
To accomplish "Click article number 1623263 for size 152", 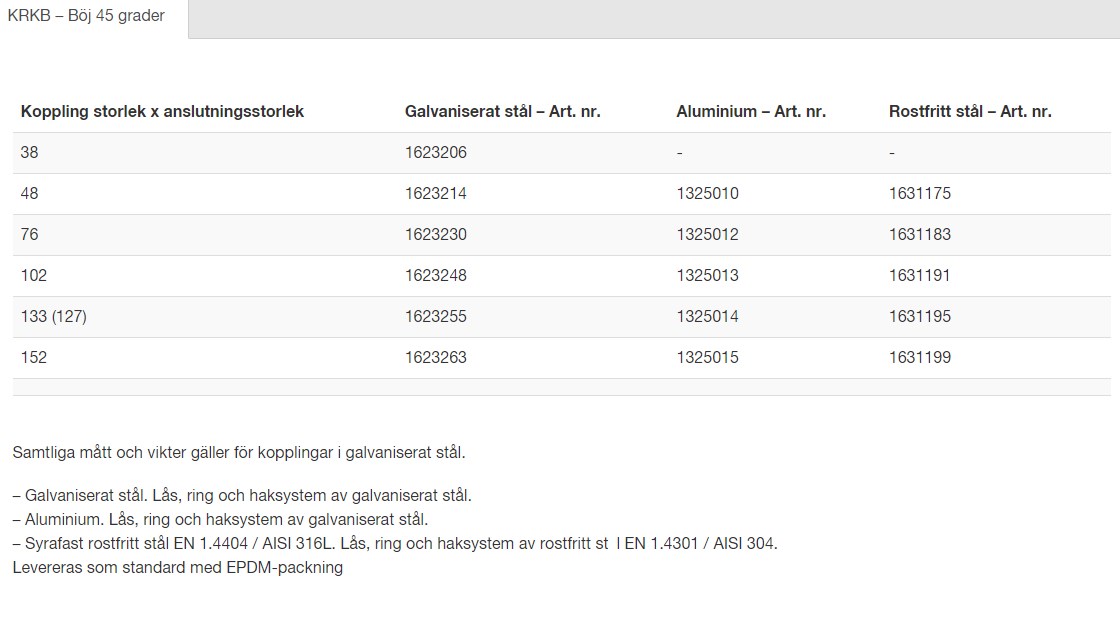I will point(437,356).
